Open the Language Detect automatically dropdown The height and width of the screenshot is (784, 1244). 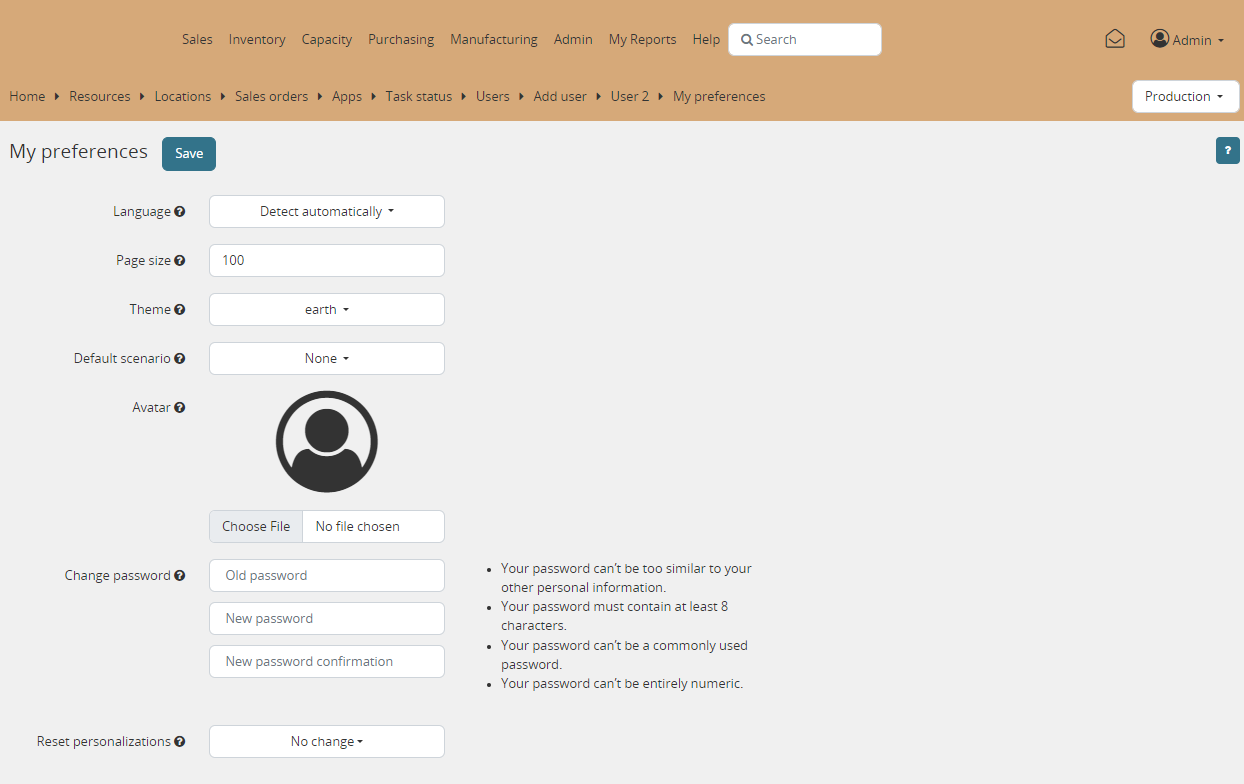[326, 211]
